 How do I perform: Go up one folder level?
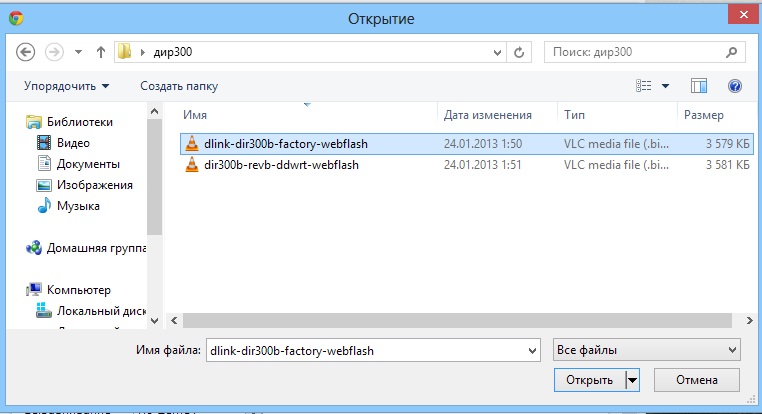coord(101,52)
